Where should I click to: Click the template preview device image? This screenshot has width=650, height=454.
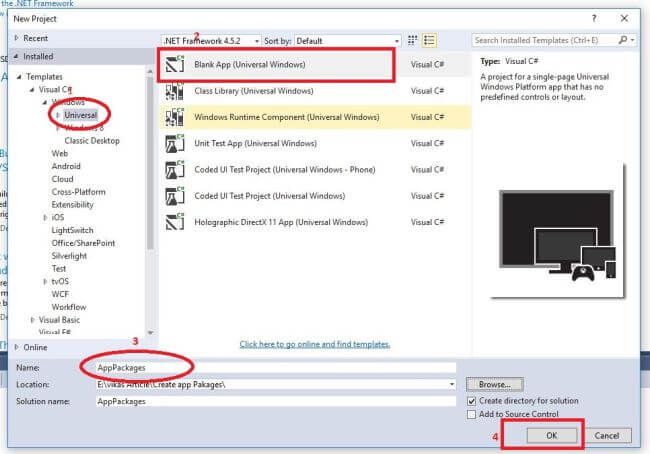(557, 235)
